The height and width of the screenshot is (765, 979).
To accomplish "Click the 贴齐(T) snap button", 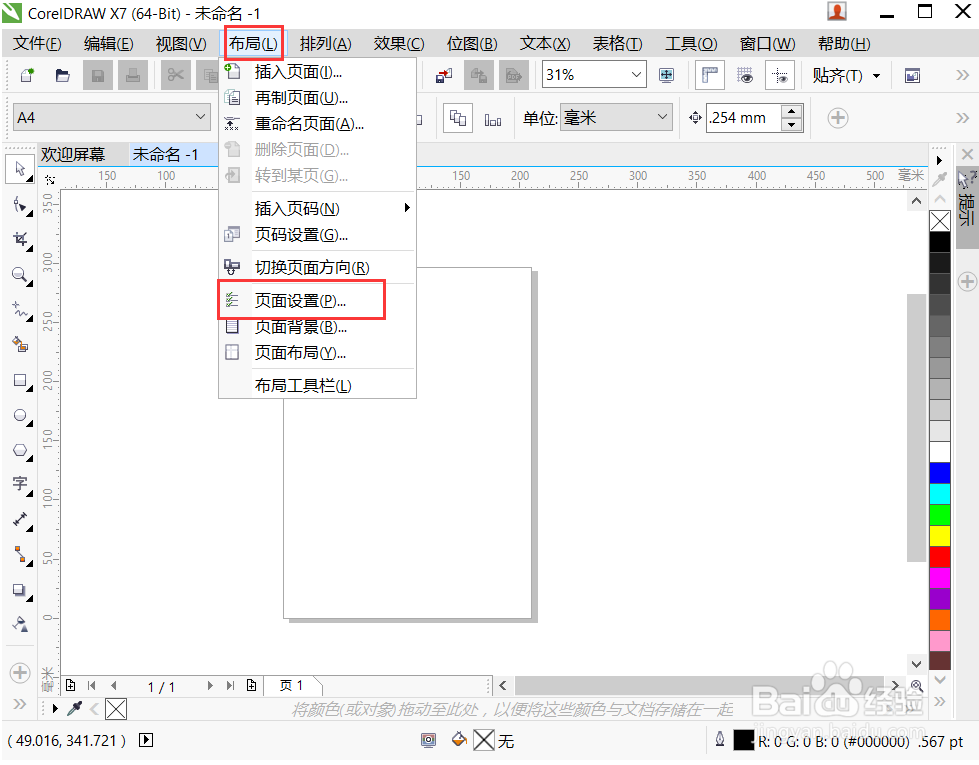I will 838,75.
